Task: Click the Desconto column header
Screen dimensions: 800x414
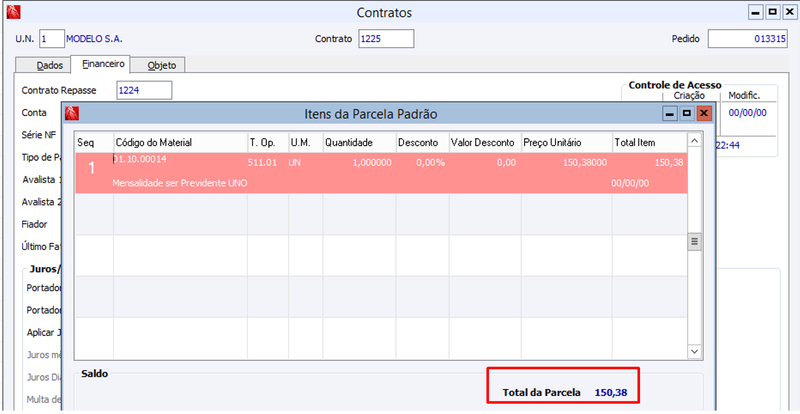Action: point(422,143)
